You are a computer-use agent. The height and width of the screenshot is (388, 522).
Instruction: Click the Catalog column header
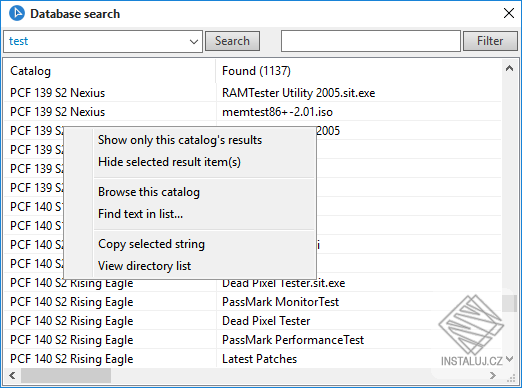point(31,71)
